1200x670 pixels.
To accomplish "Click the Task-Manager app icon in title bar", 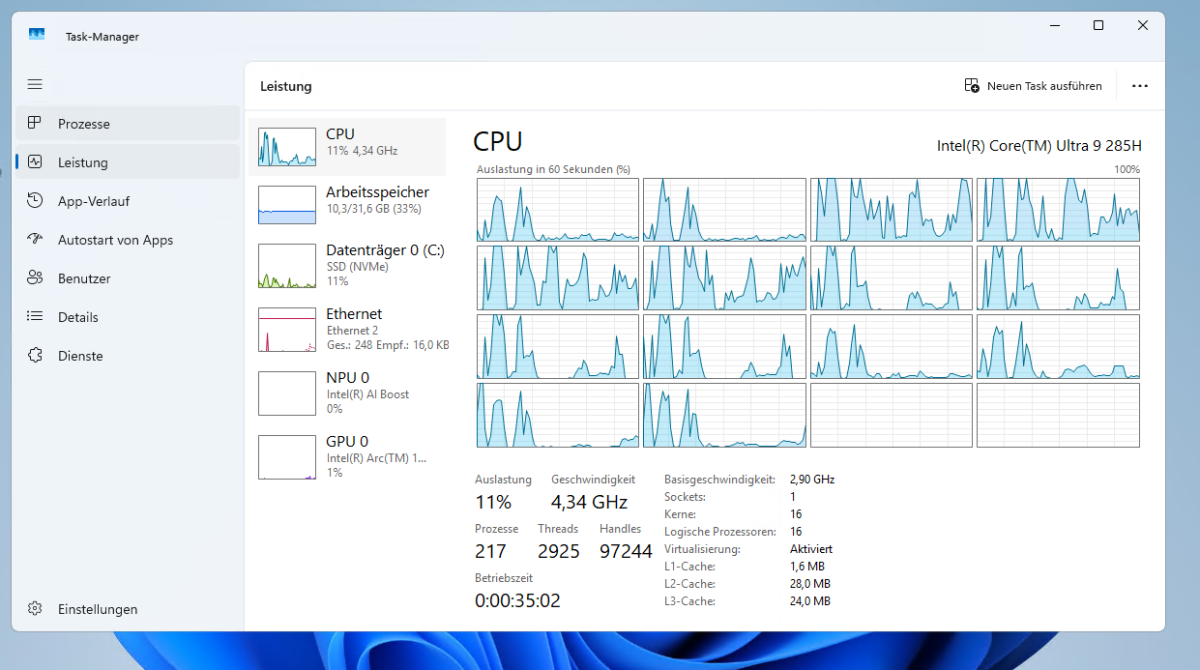I will [37, 35].
